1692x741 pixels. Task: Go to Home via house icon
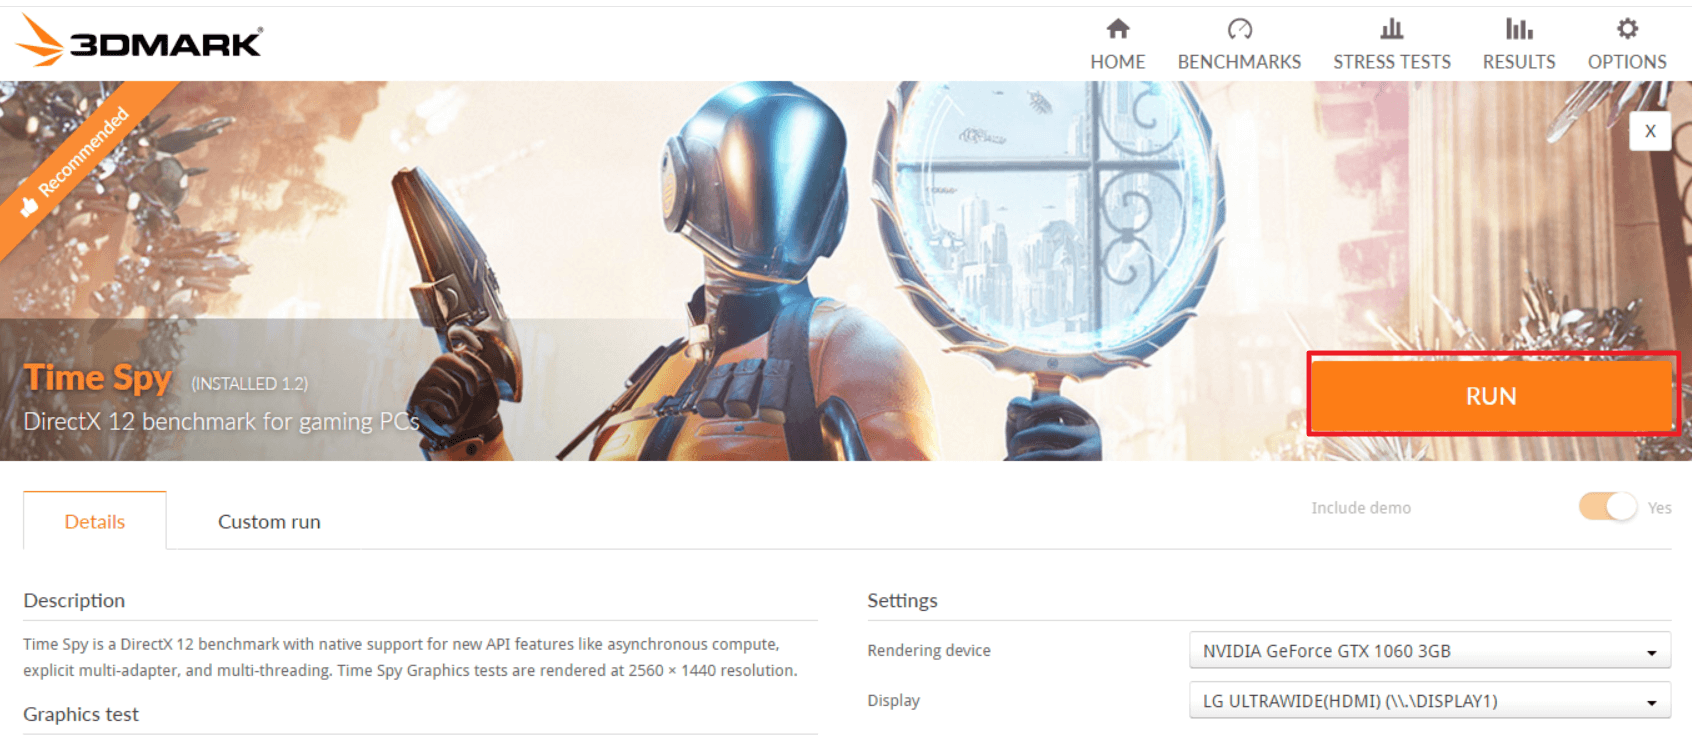coord(1118,28)
